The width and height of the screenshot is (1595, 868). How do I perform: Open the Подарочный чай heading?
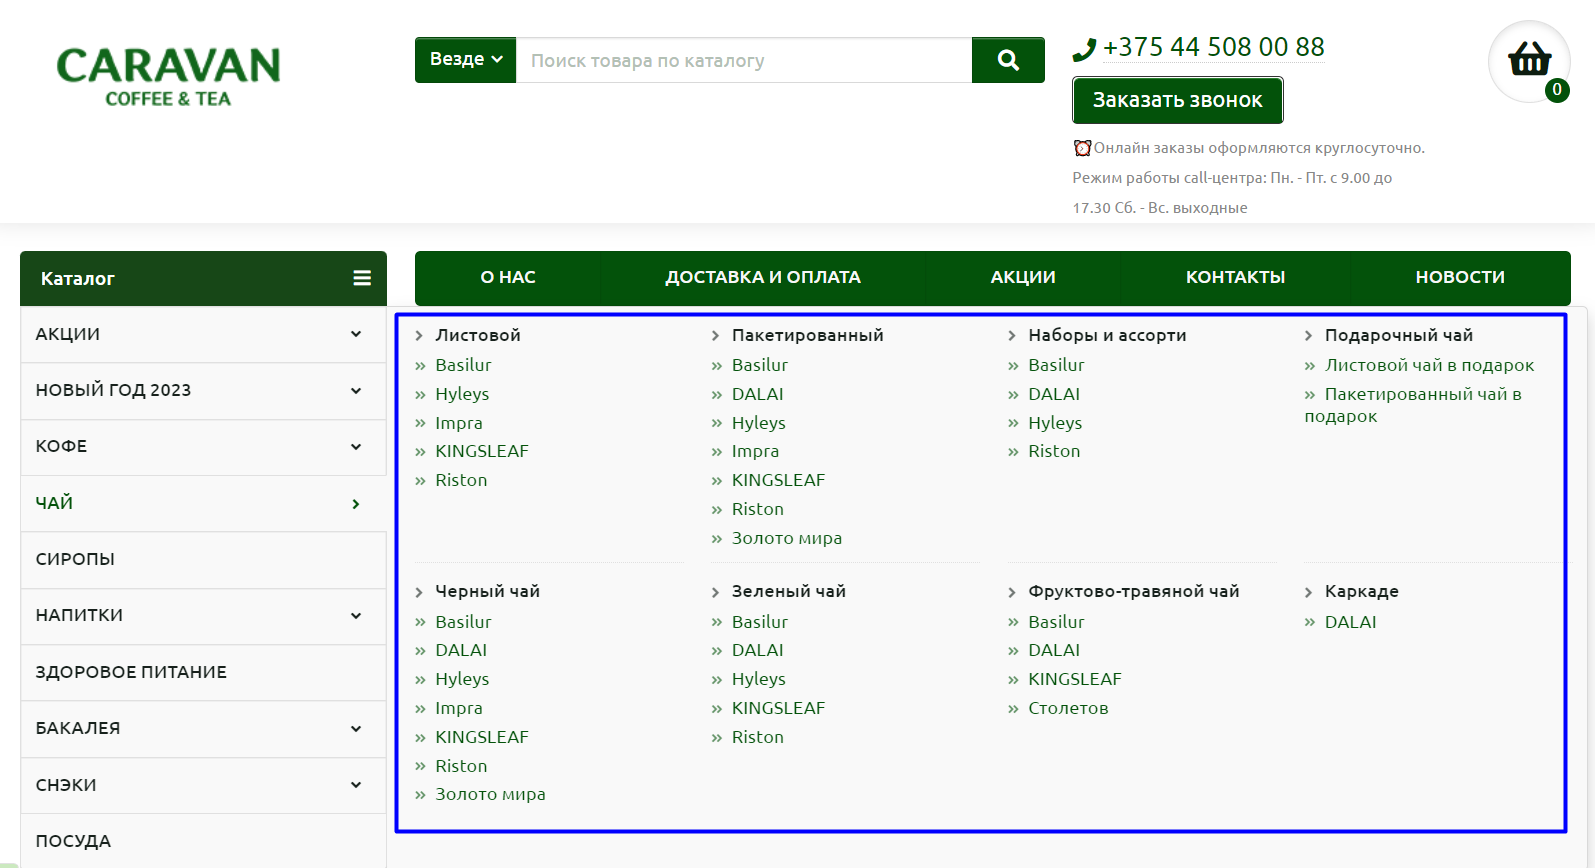[x=1399, y=335]
